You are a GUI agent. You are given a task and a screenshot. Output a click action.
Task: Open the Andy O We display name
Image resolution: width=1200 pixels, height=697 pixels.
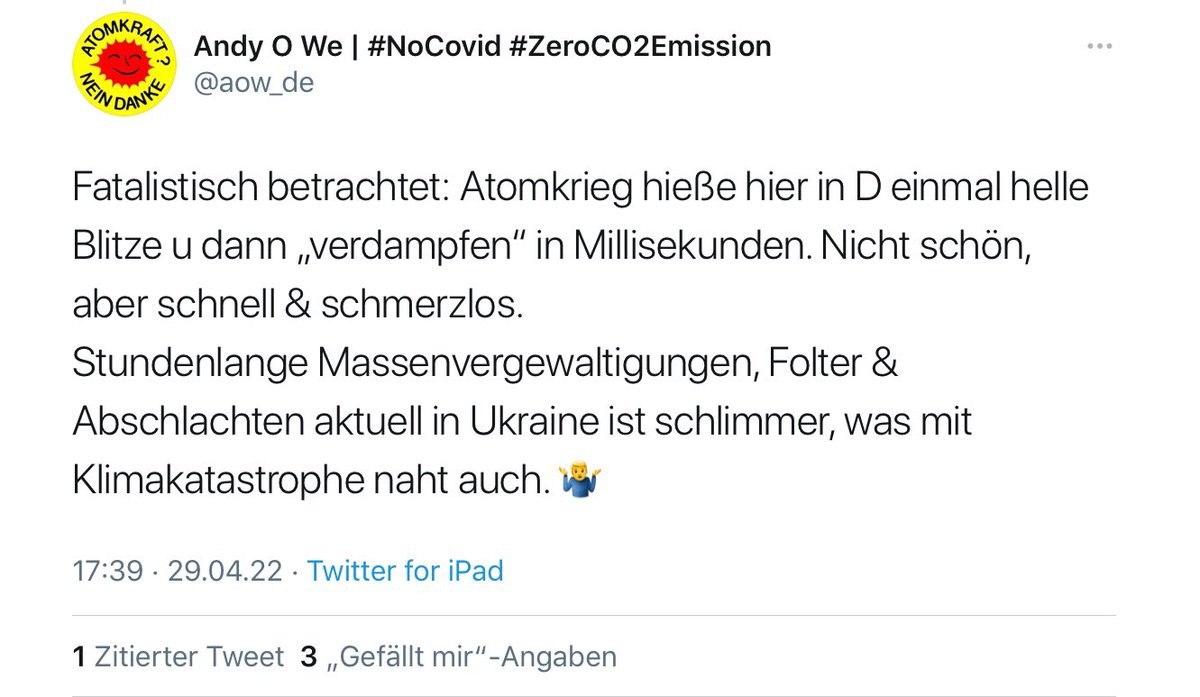(267, 46)
